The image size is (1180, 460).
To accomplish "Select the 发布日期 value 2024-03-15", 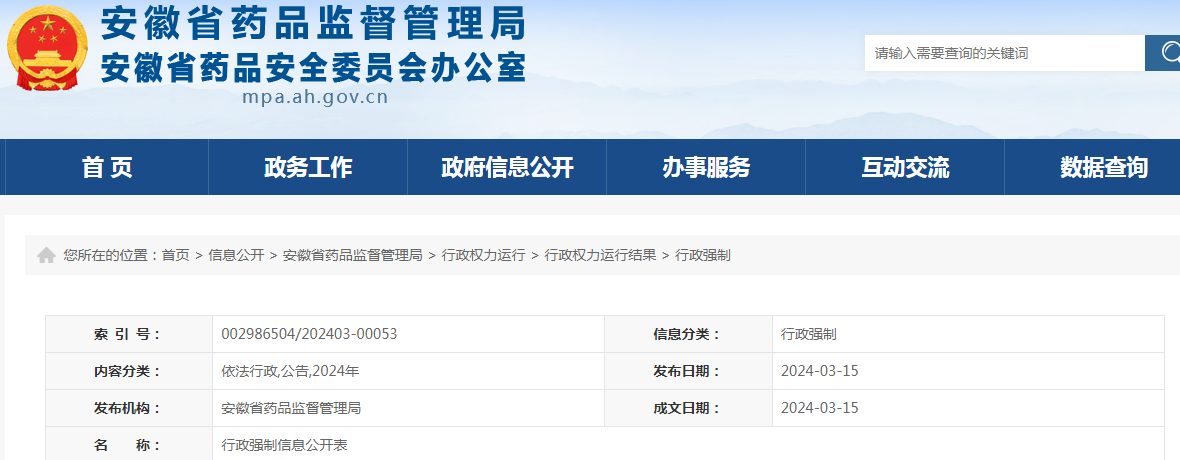I will (820, 371).
